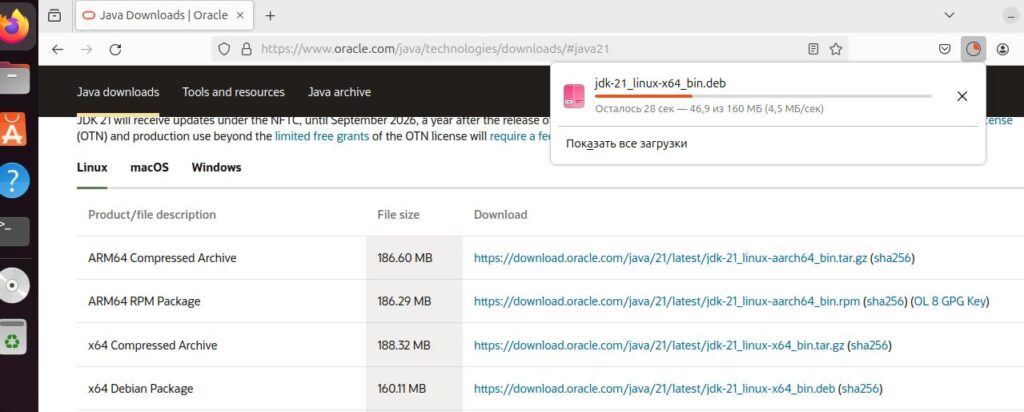Open the Tools and resources nav item
This screenshot has width=1024, height=412.
click(x=233, y=93)
